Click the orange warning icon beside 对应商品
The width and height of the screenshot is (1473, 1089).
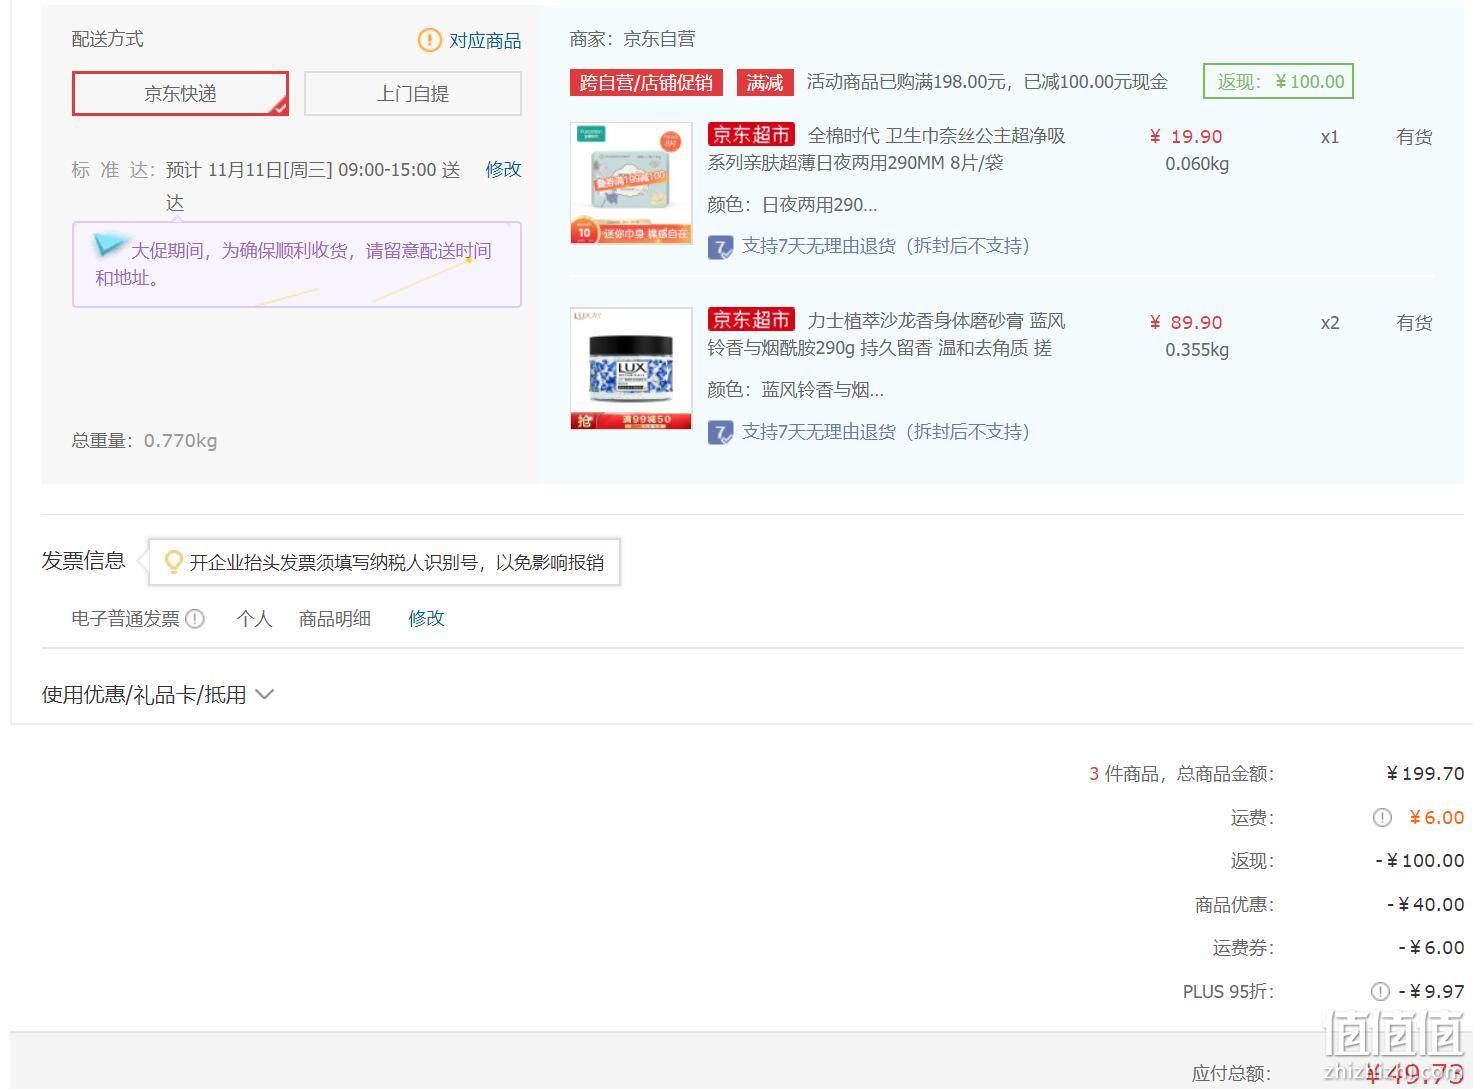(429, 40)
